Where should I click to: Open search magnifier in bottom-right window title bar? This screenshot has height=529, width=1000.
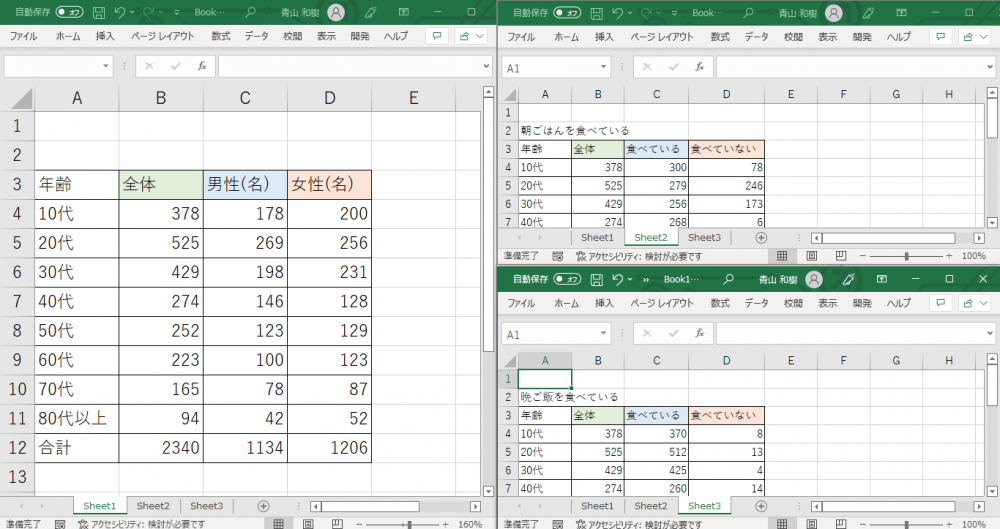click(x=728, y=279)
